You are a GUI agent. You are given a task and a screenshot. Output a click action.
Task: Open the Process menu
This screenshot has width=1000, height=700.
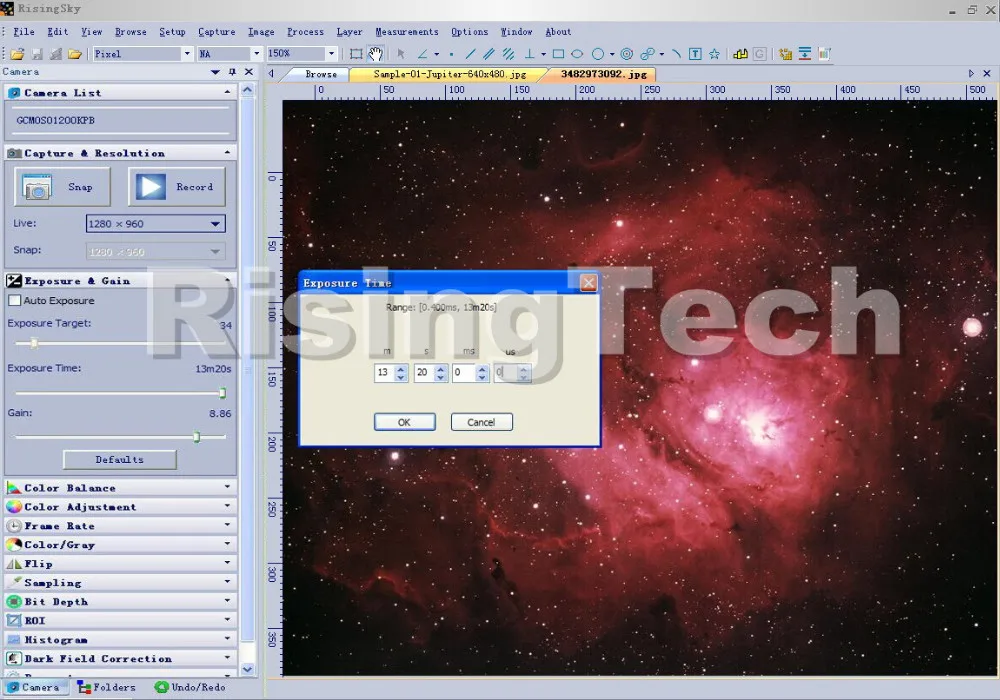305,32
